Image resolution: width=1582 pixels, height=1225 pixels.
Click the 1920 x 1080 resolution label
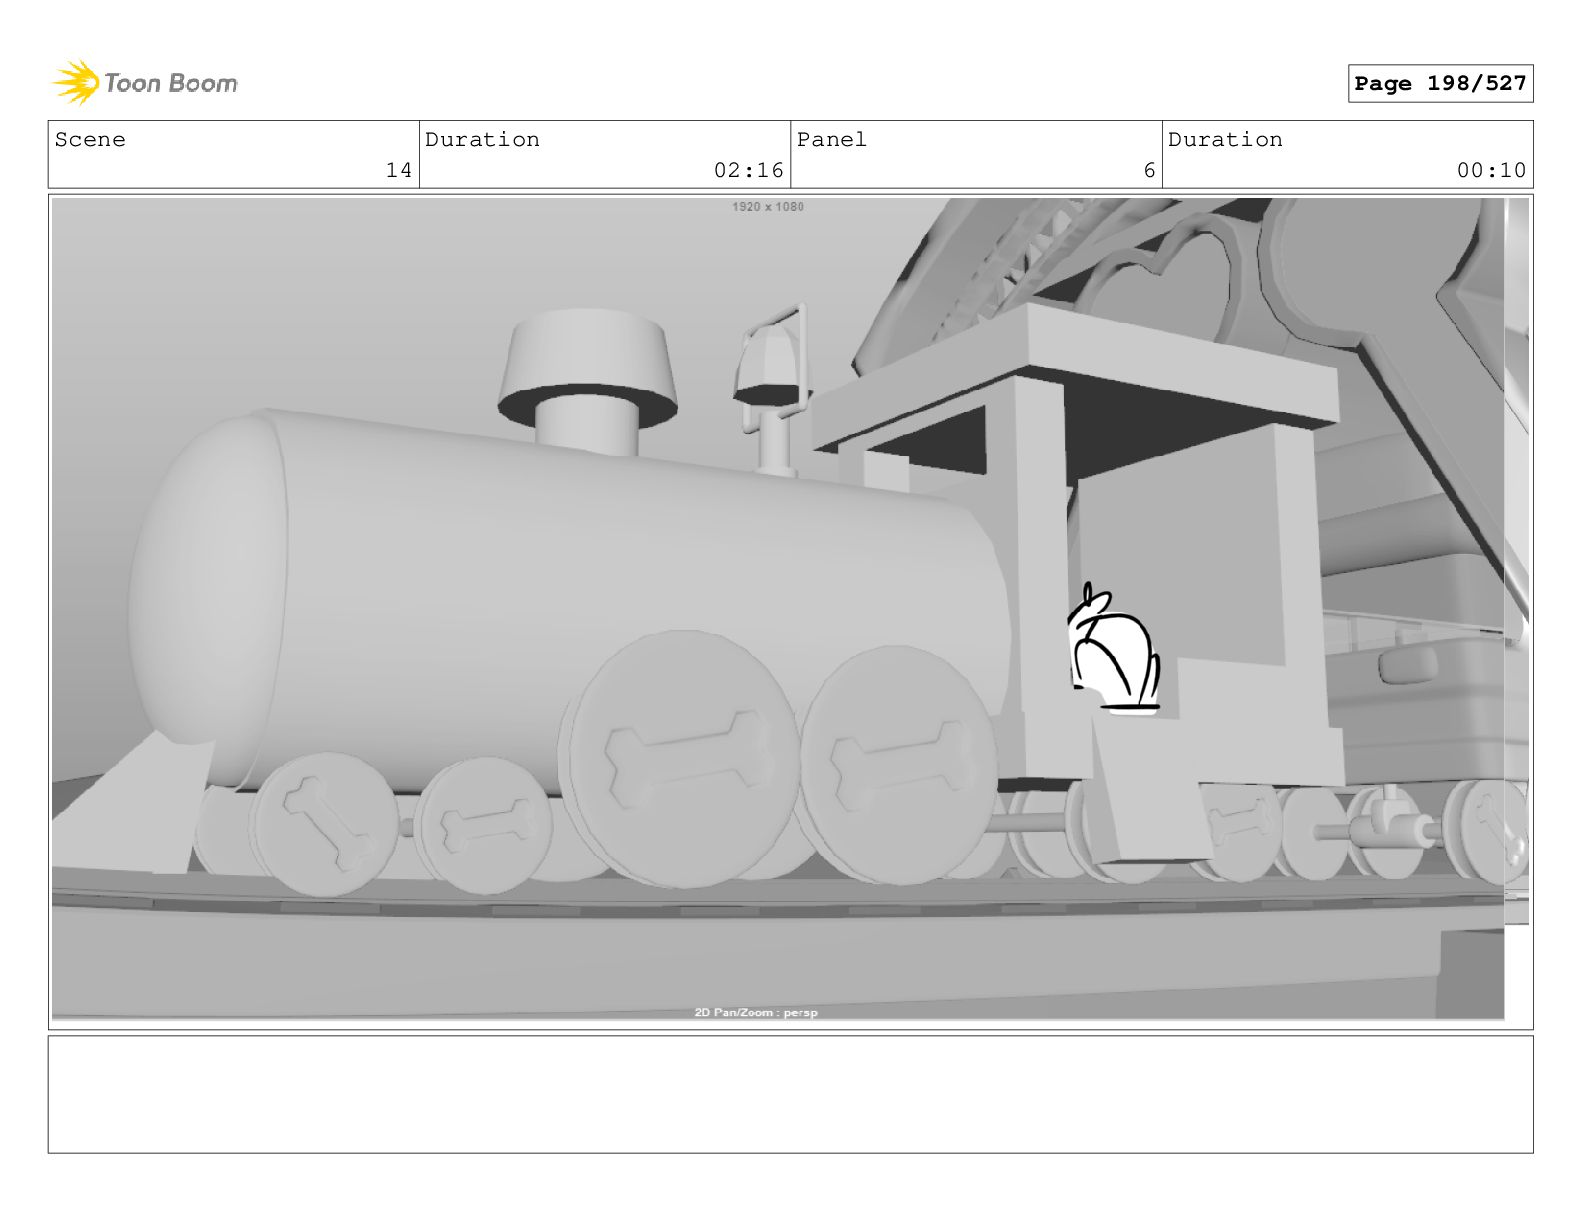[x=767, y=207]
